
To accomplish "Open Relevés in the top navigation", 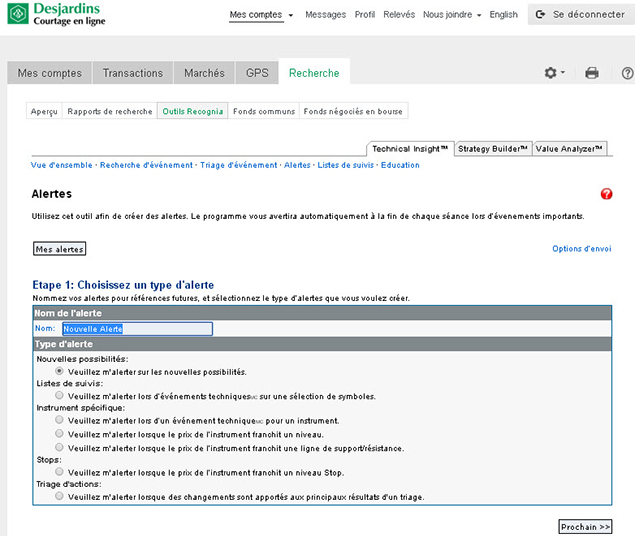I will pos(399,15).
